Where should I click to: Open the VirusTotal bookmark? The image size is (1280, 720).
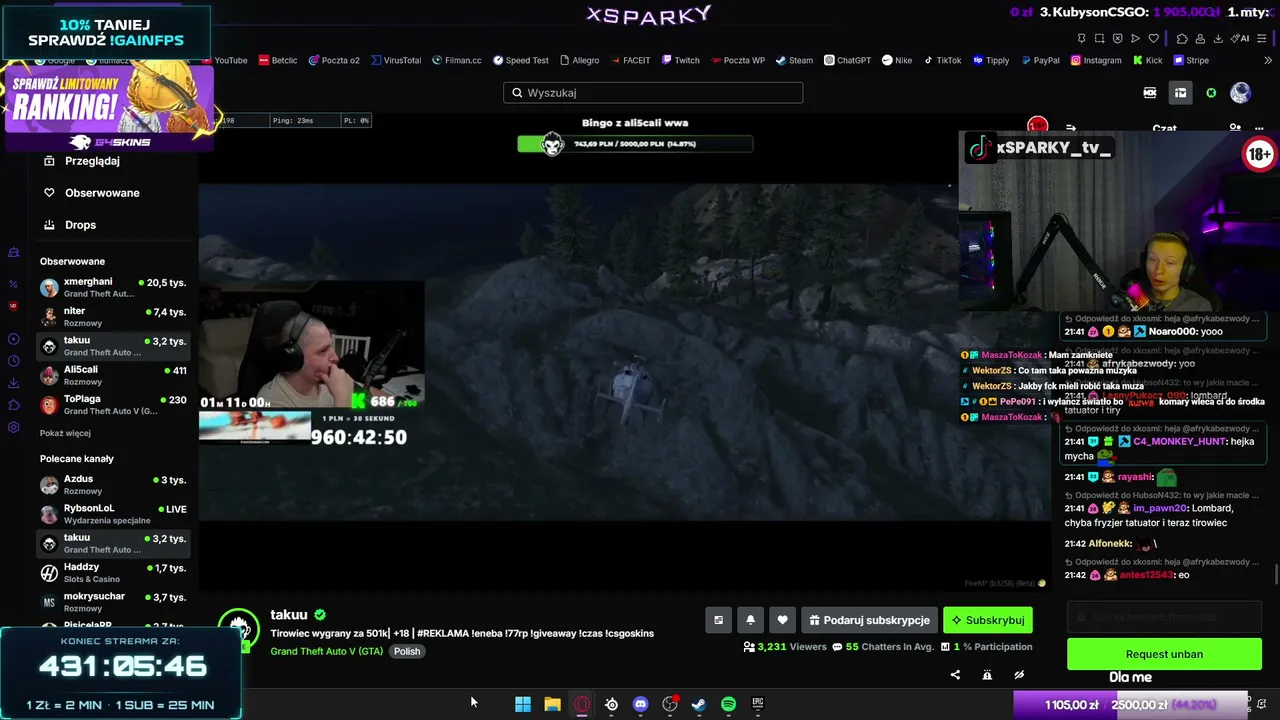[x=396, y=60]
